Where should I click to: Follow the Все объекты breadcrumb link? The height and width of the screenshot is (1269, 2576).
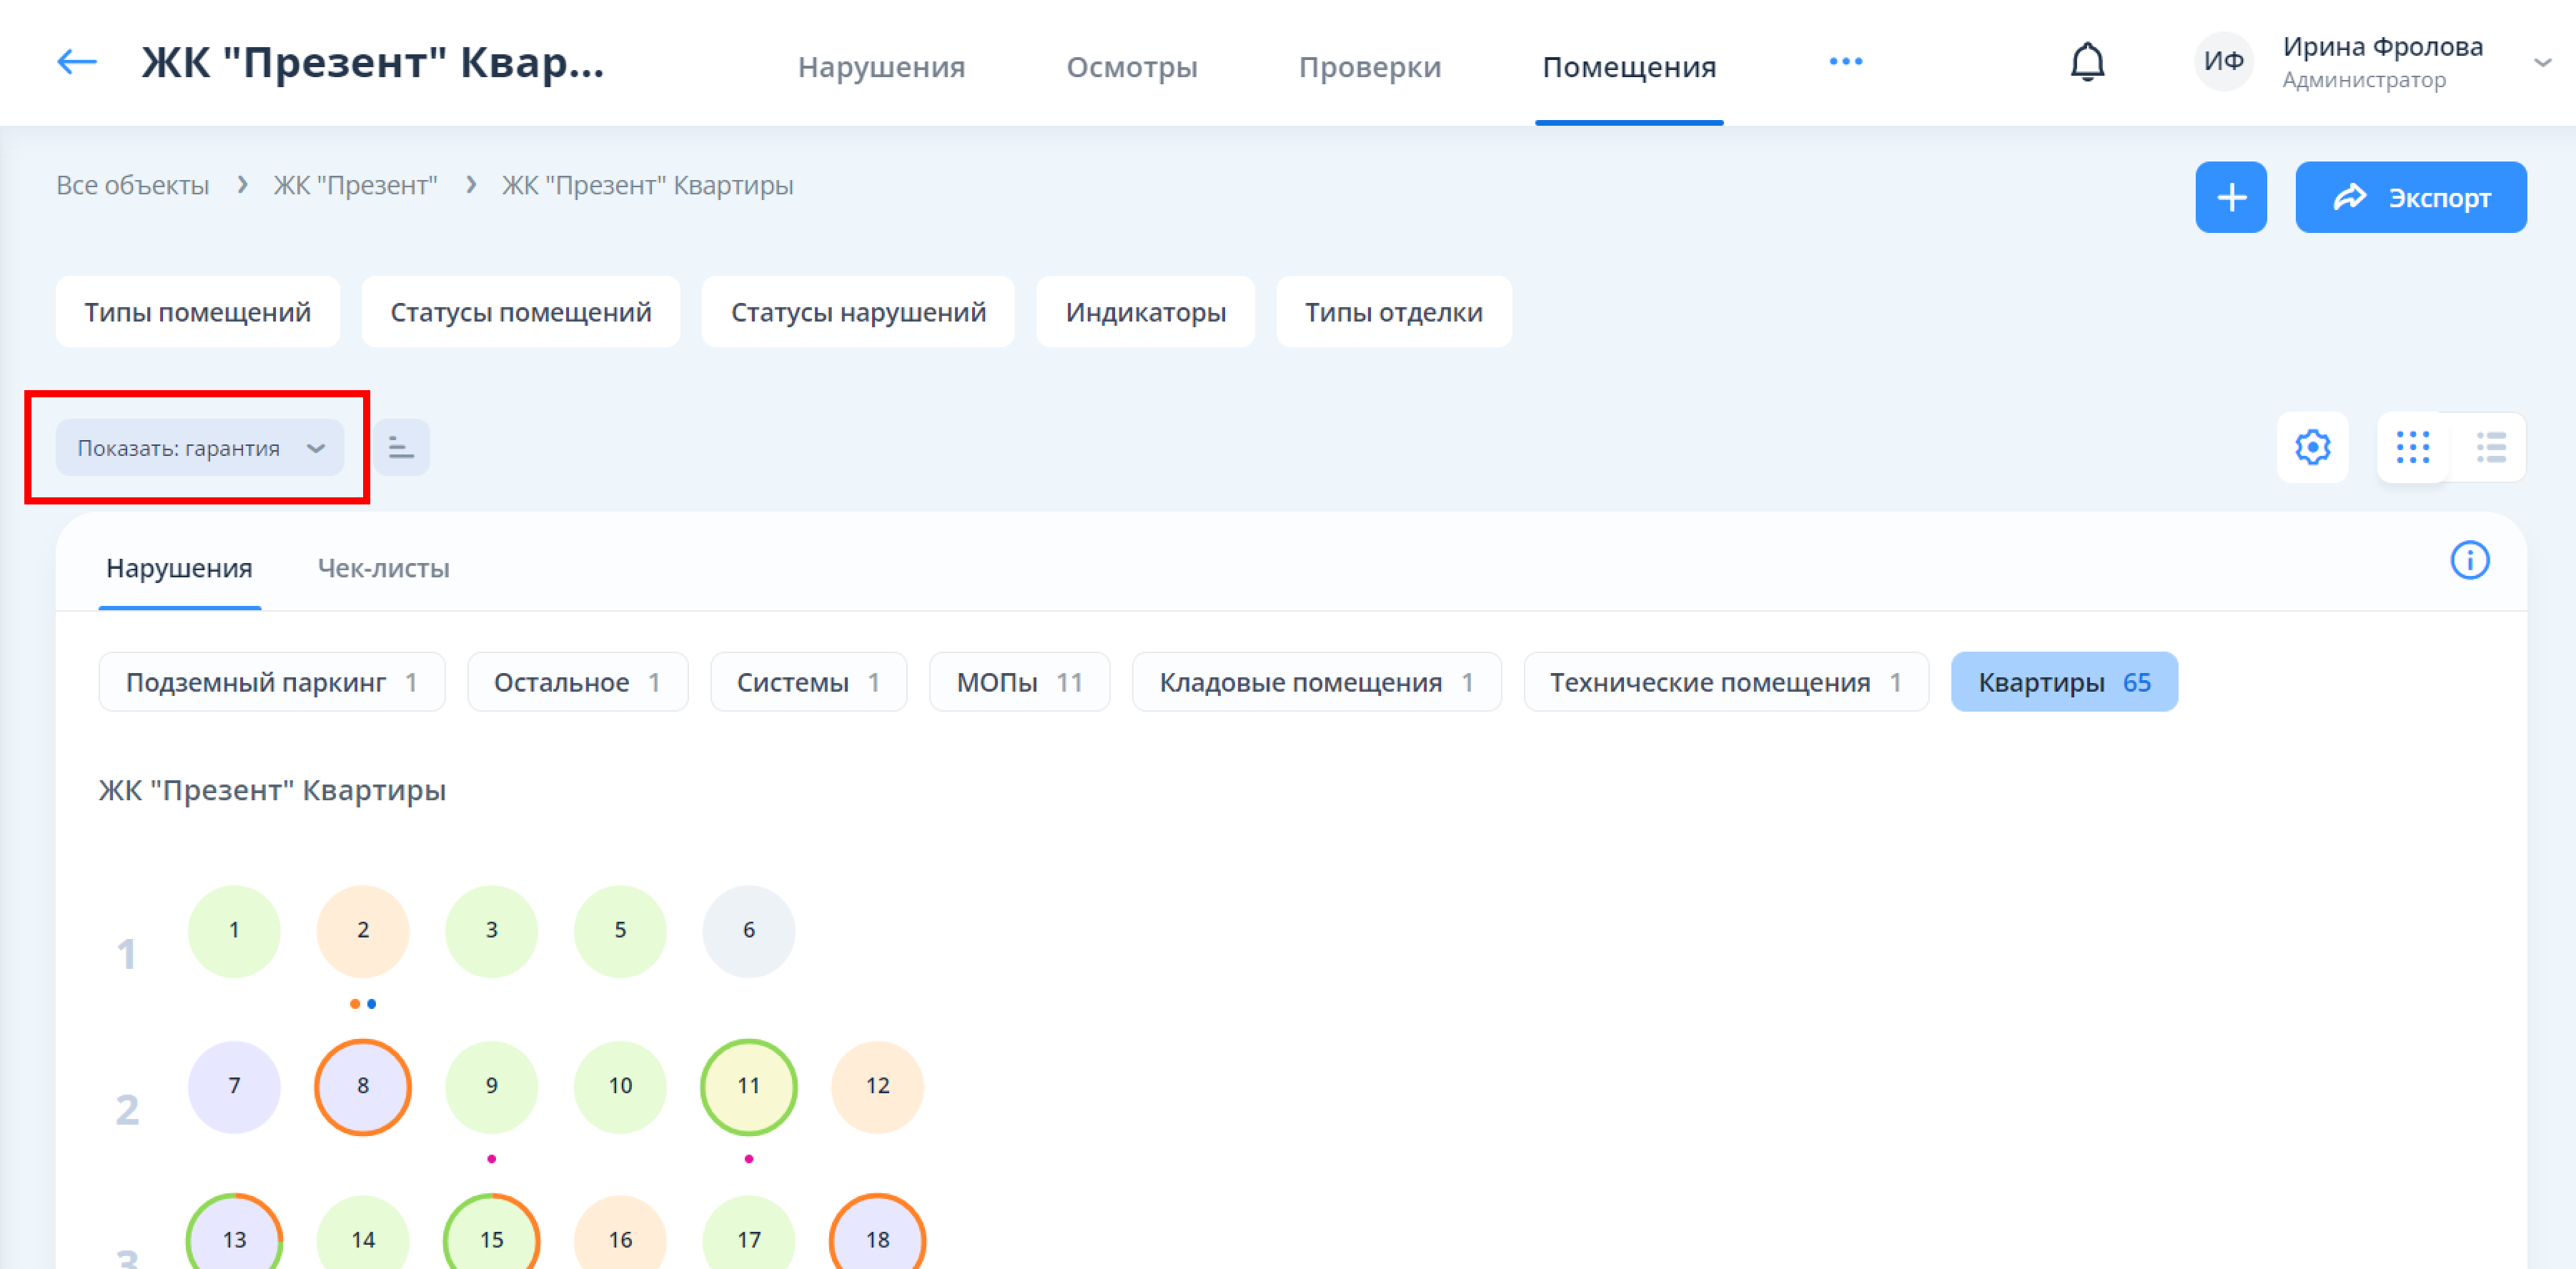point(132,185)
